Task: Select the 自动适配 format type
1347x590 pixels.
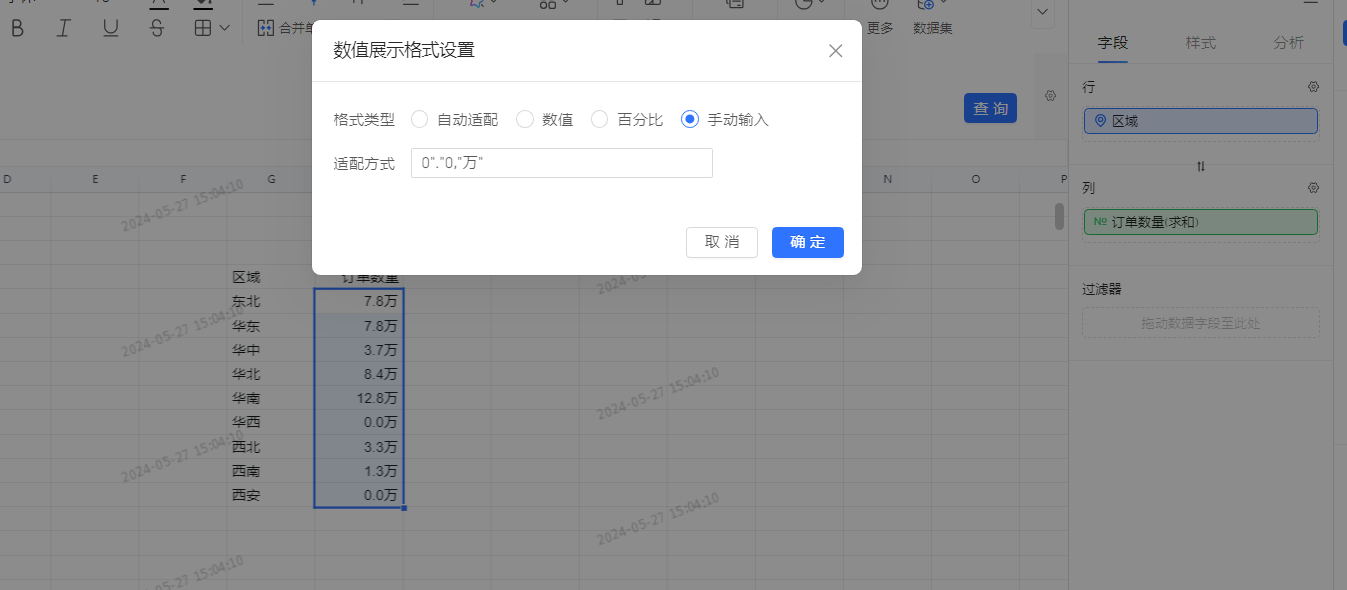Action: [x=420, y=120]
